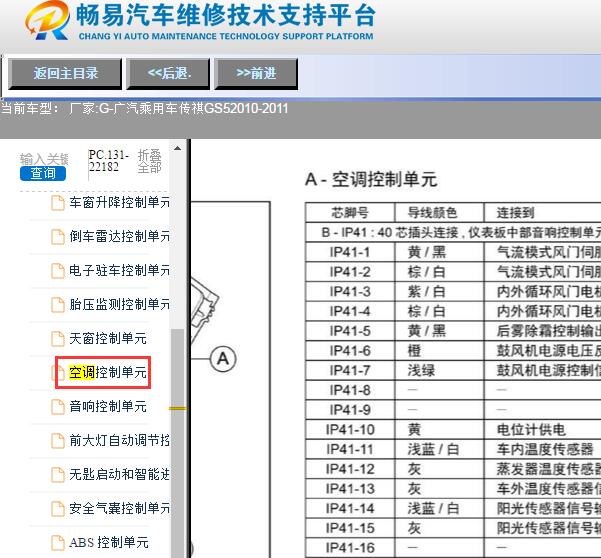601x558 pixels.
Task: Go back with the <<后退 button
Action: [168, 74]
